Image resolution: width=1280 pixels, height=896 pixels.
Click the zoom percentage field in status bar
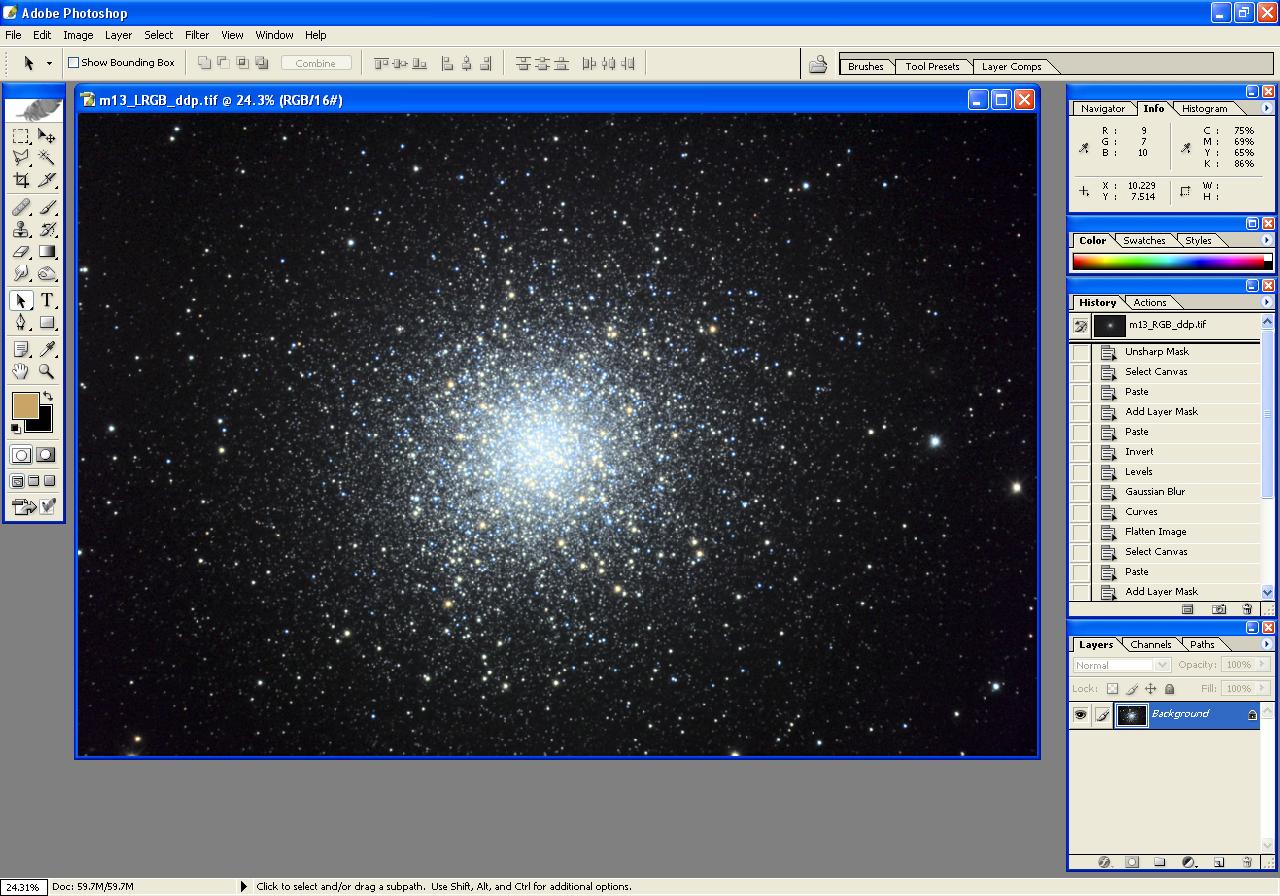(22, 887)
